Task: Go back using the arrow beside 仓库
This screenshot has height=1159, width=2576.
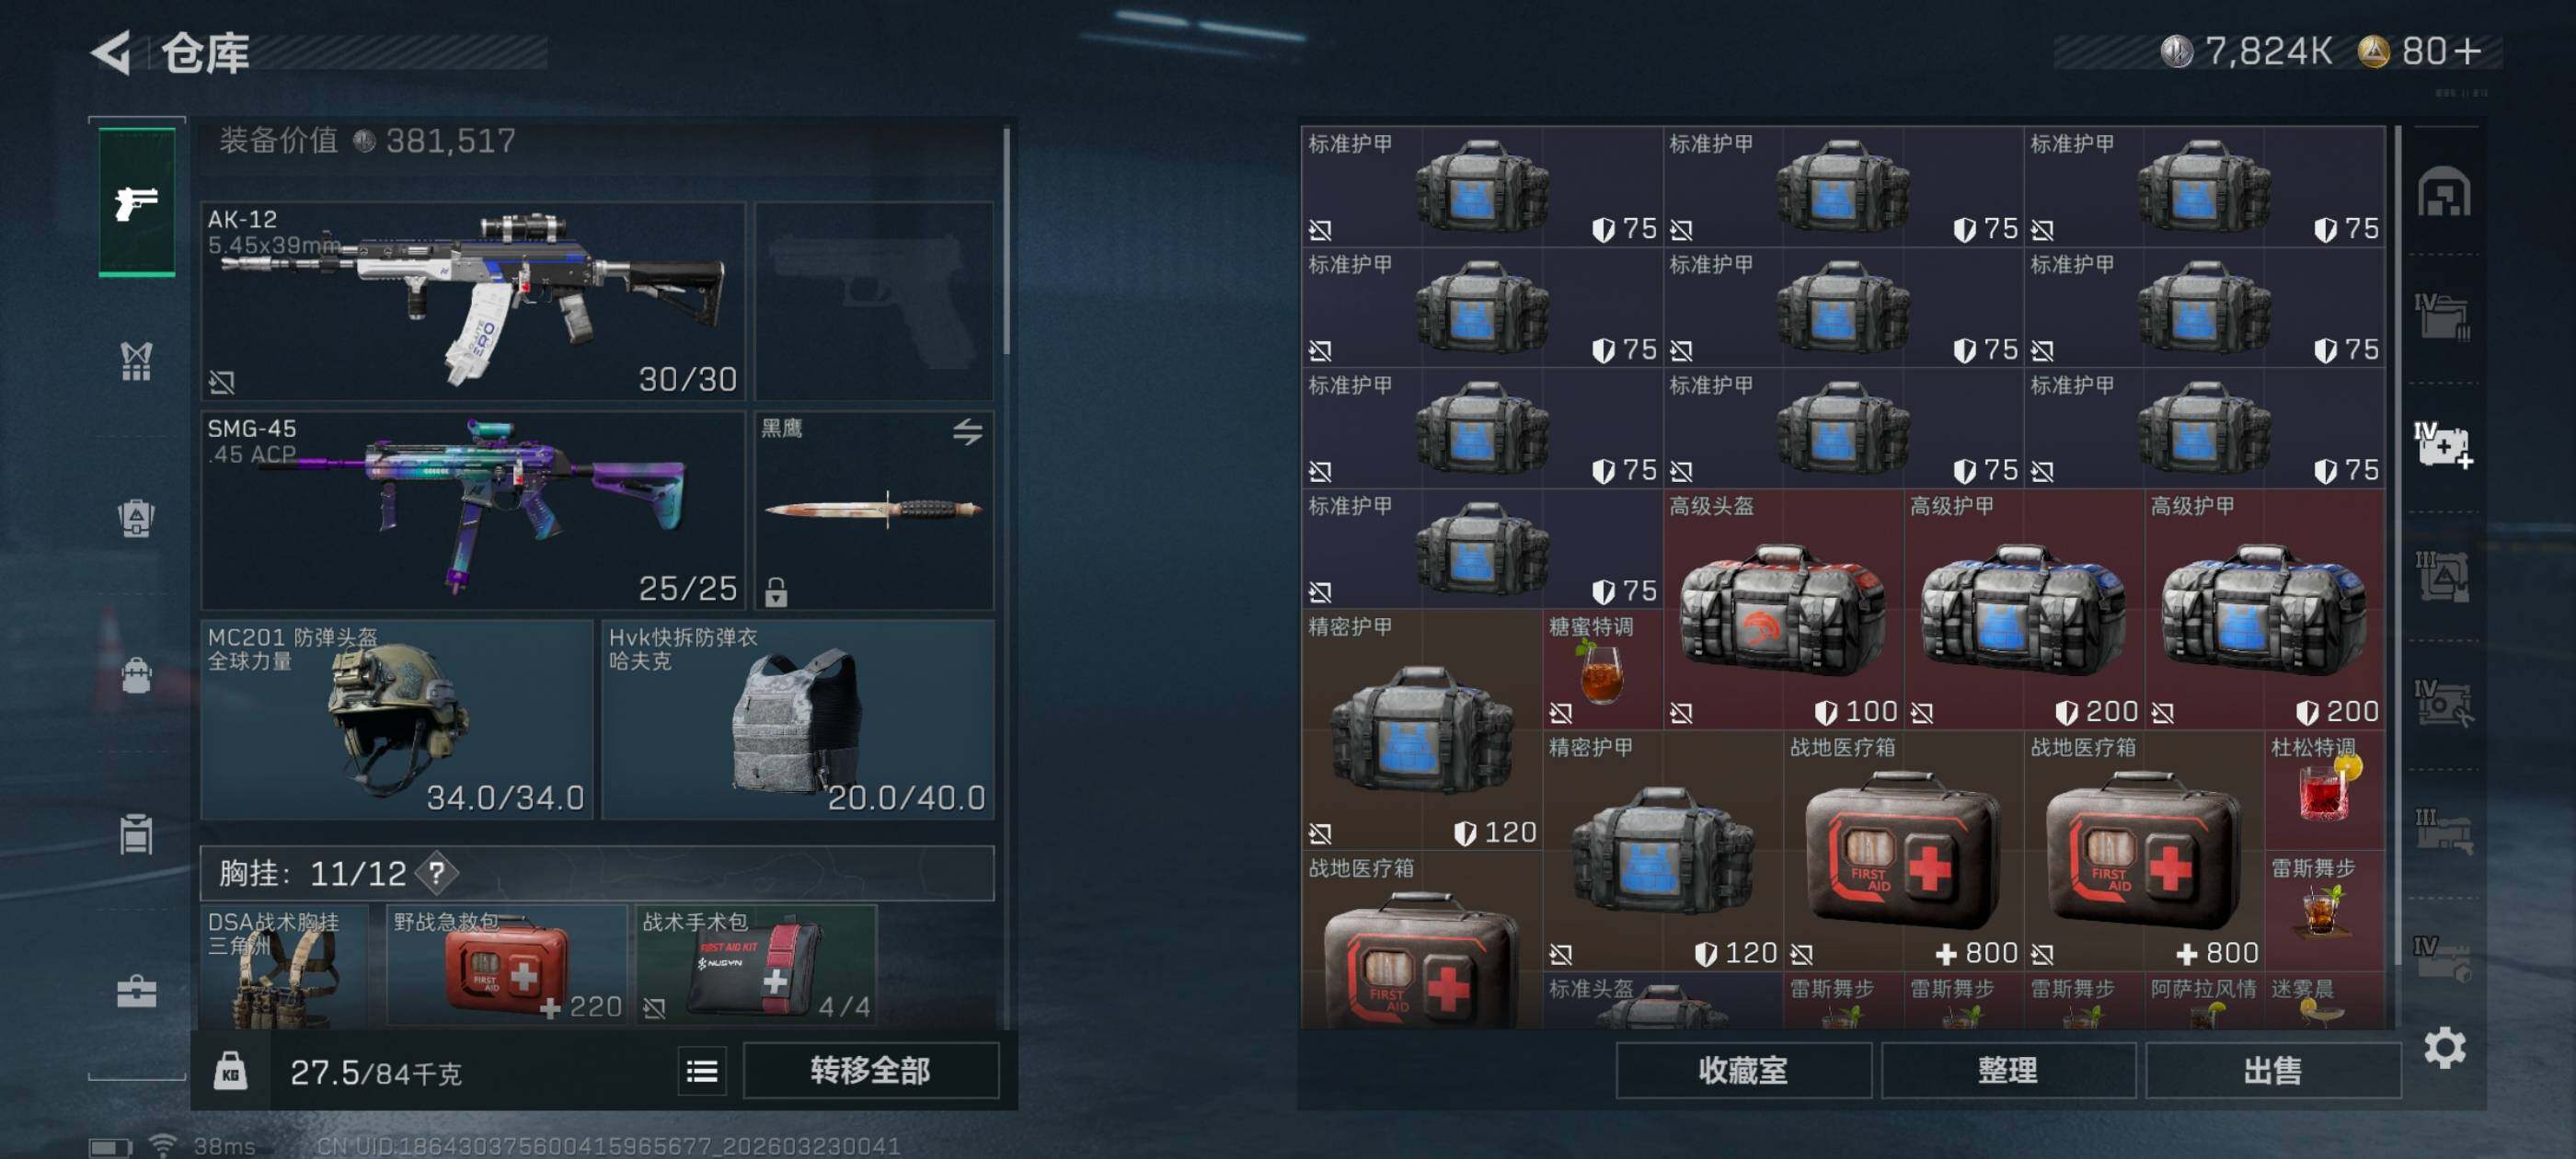Action: click(x=111, y=52)
